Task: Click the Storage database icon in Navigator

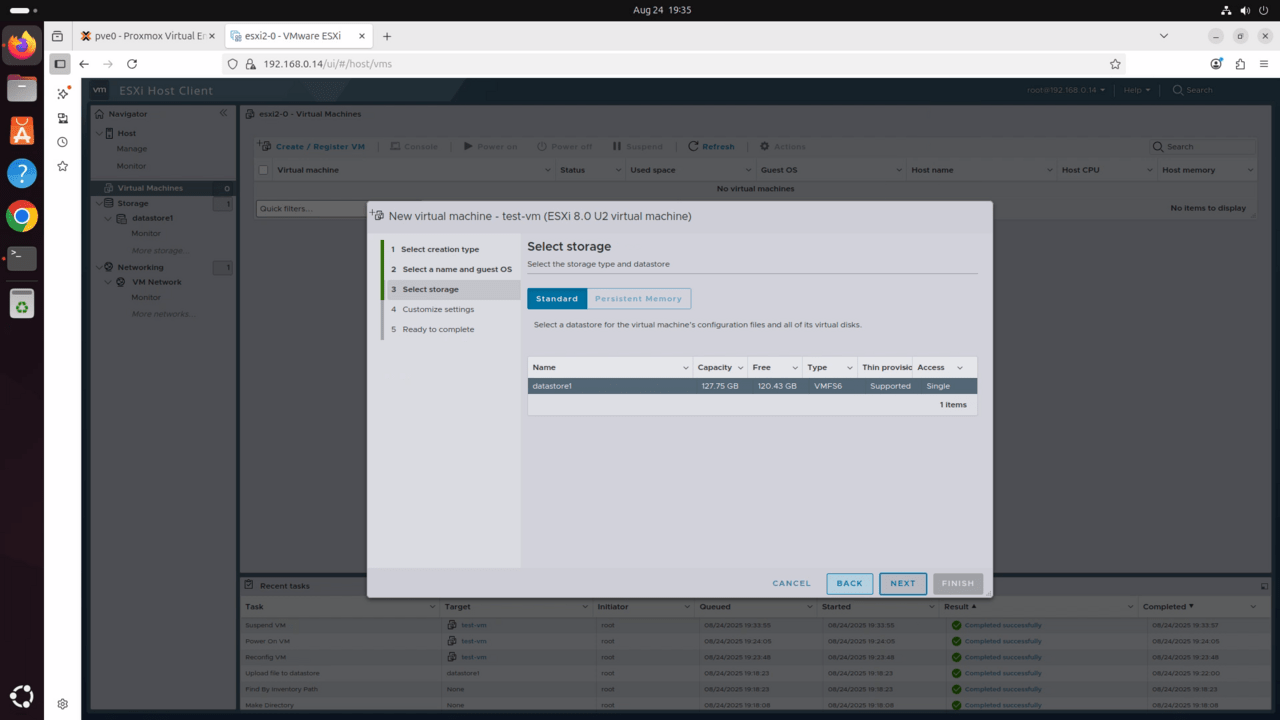Action: tap(110, 203)
